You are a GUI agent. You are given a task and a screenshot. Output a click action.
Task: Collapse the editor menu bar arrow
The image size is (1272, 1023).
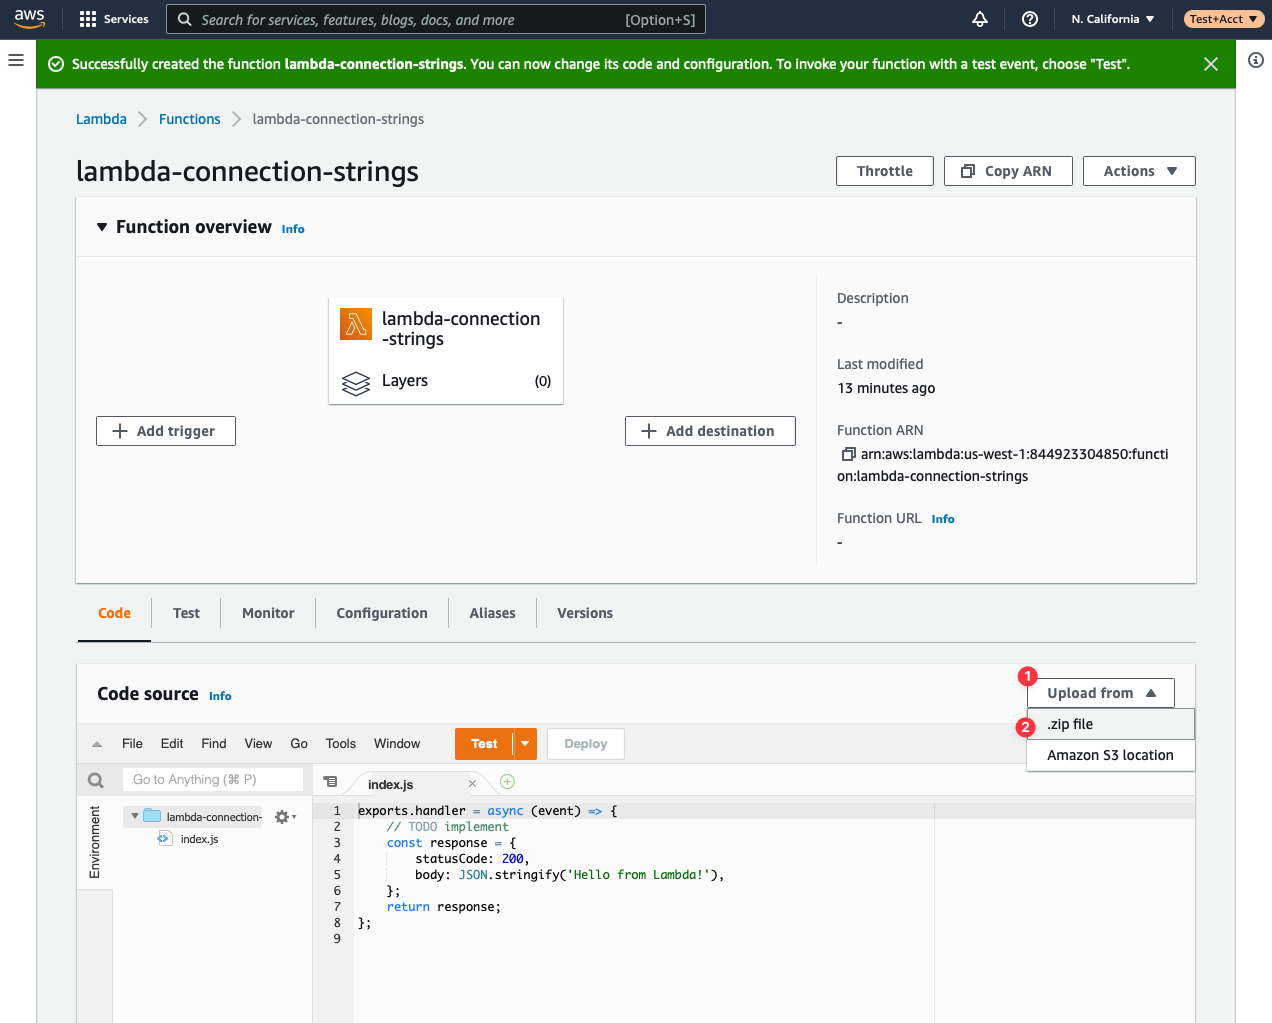coord(97,744)
